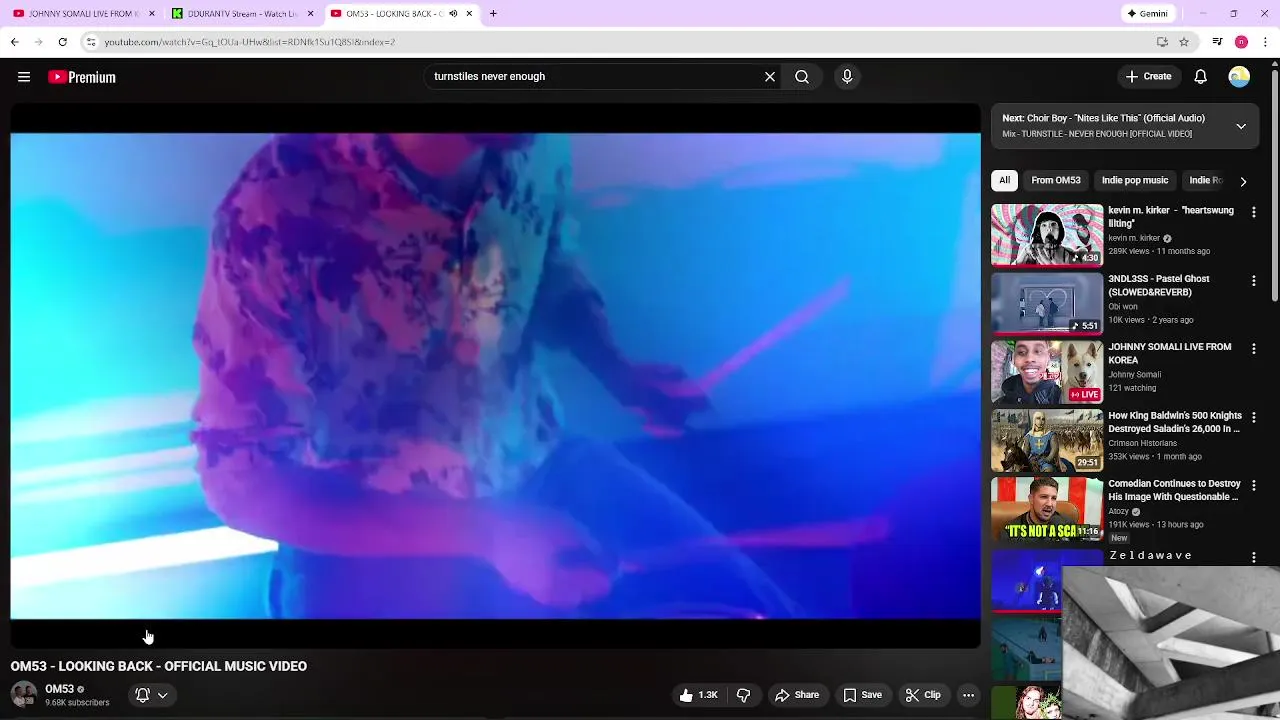This screenshot has width=1280, height=720.
Task: Click Crimson Historians channel name
Action: pos(1142,443)
